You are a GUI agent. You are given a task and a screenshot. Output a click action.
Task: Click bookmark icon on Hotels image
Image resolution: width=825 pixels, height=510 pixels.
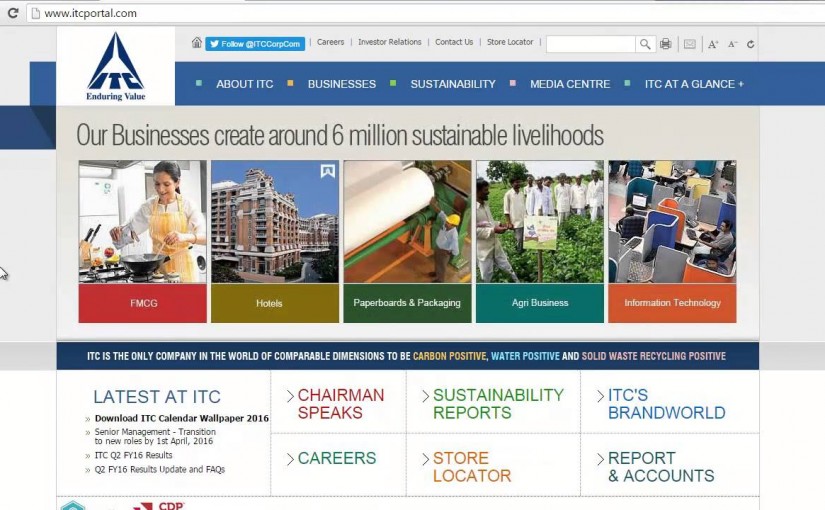pyautogui.click(x=328, y=171)
